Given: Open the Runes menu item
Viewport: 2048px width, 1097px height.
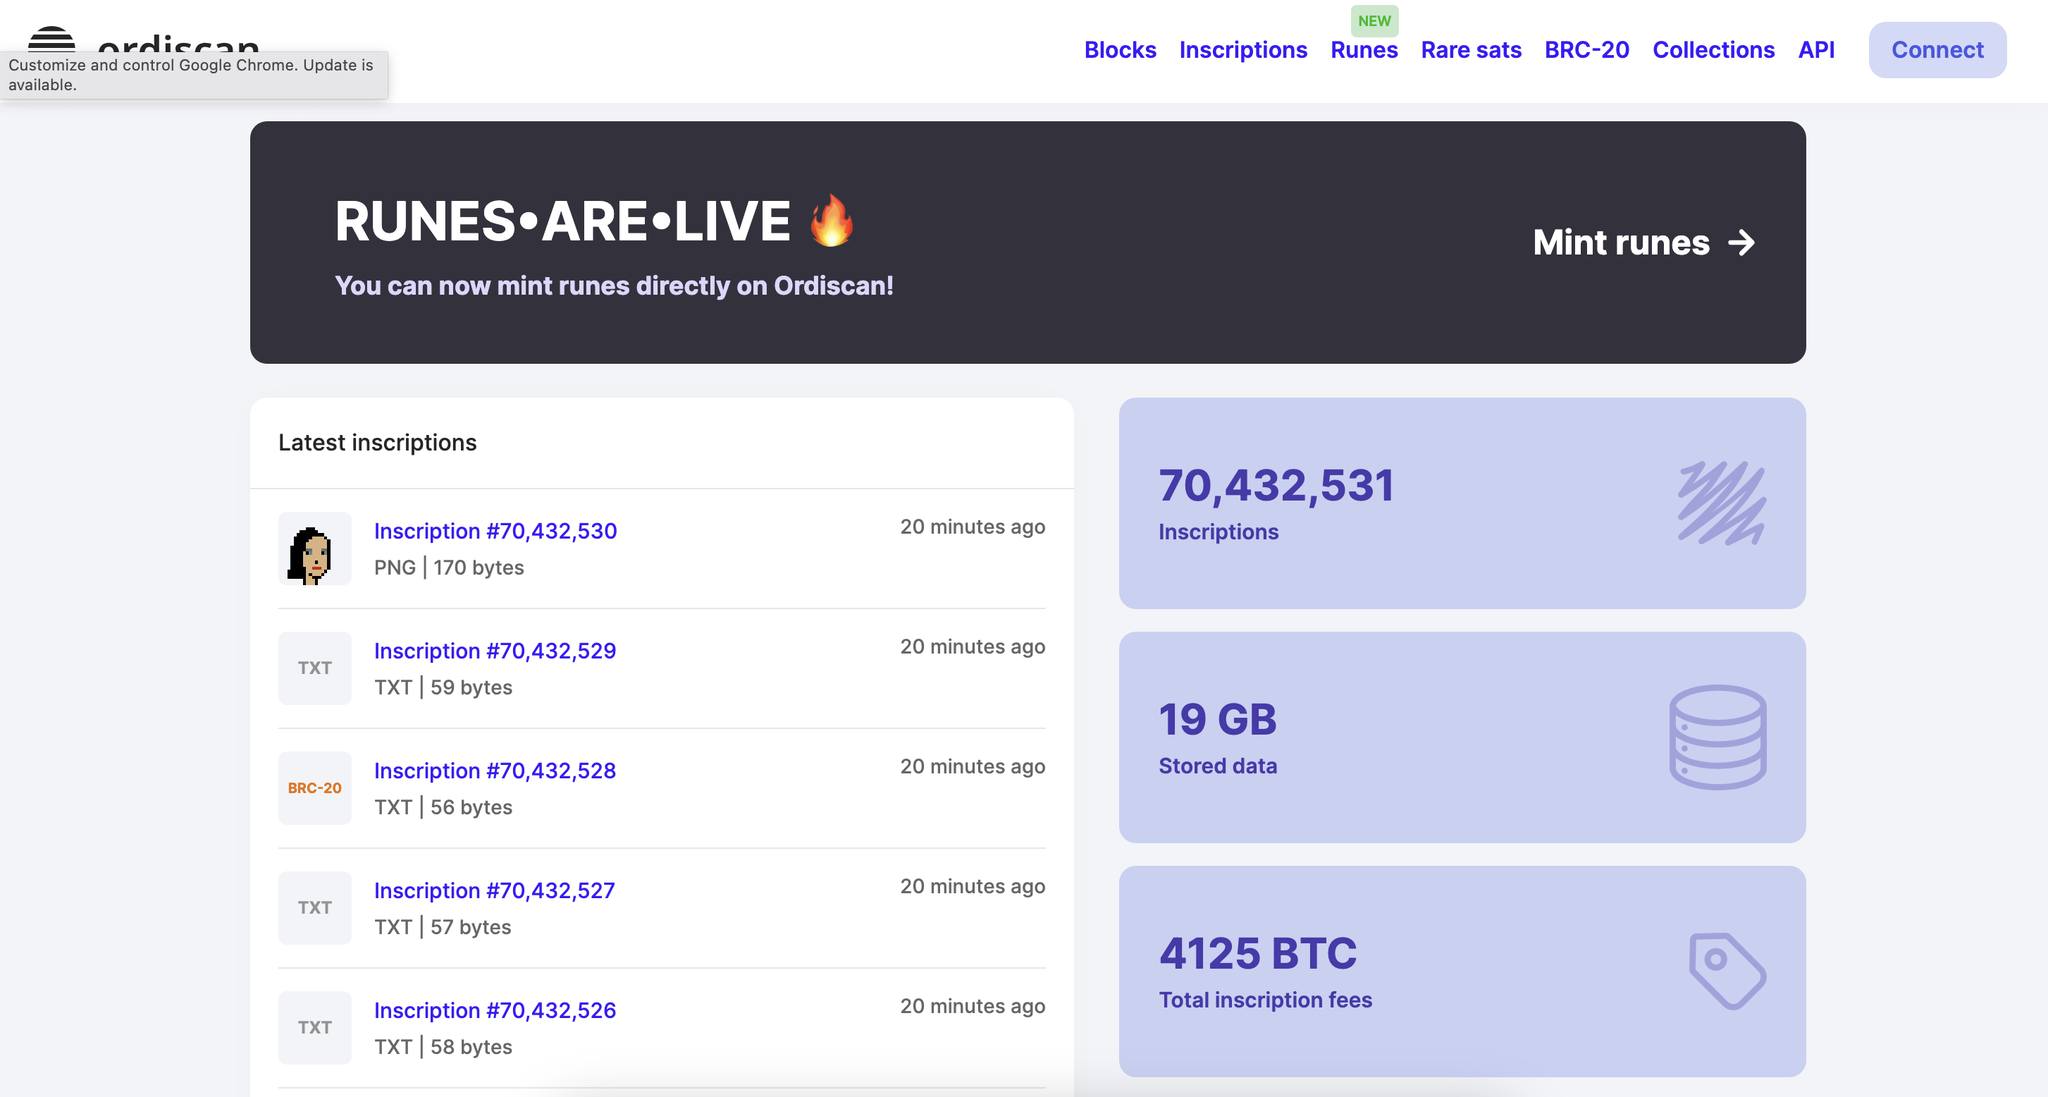Looking at the screenshot, I should (1364, 50).
